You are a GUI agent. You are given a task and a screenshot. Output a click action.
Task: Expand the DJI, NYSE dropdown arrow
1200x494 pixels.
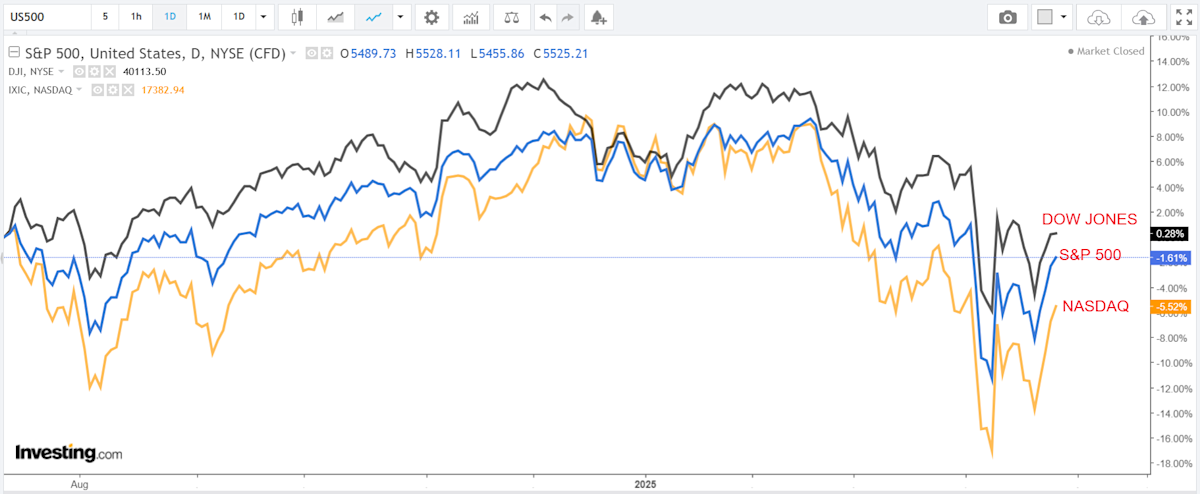pos(61,72)
